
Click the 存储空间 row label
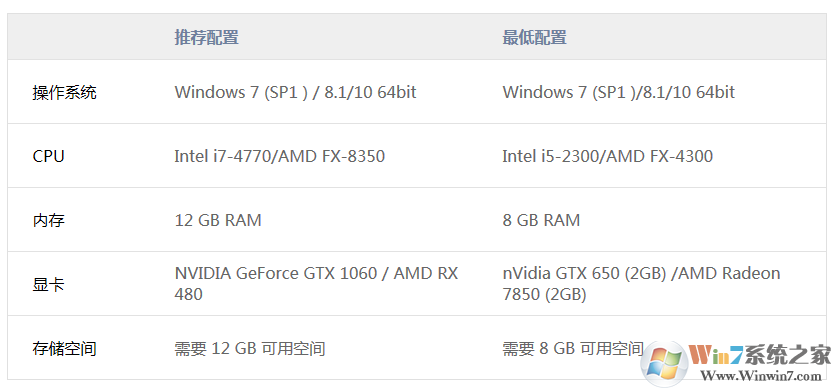tap(64, 348)
